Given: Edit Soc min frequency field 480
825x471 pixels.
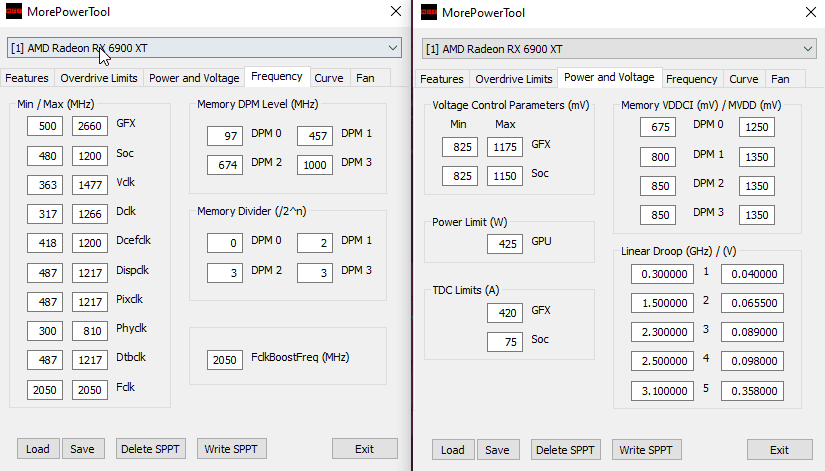Looking at the screenshot, I should coord(45,156).
